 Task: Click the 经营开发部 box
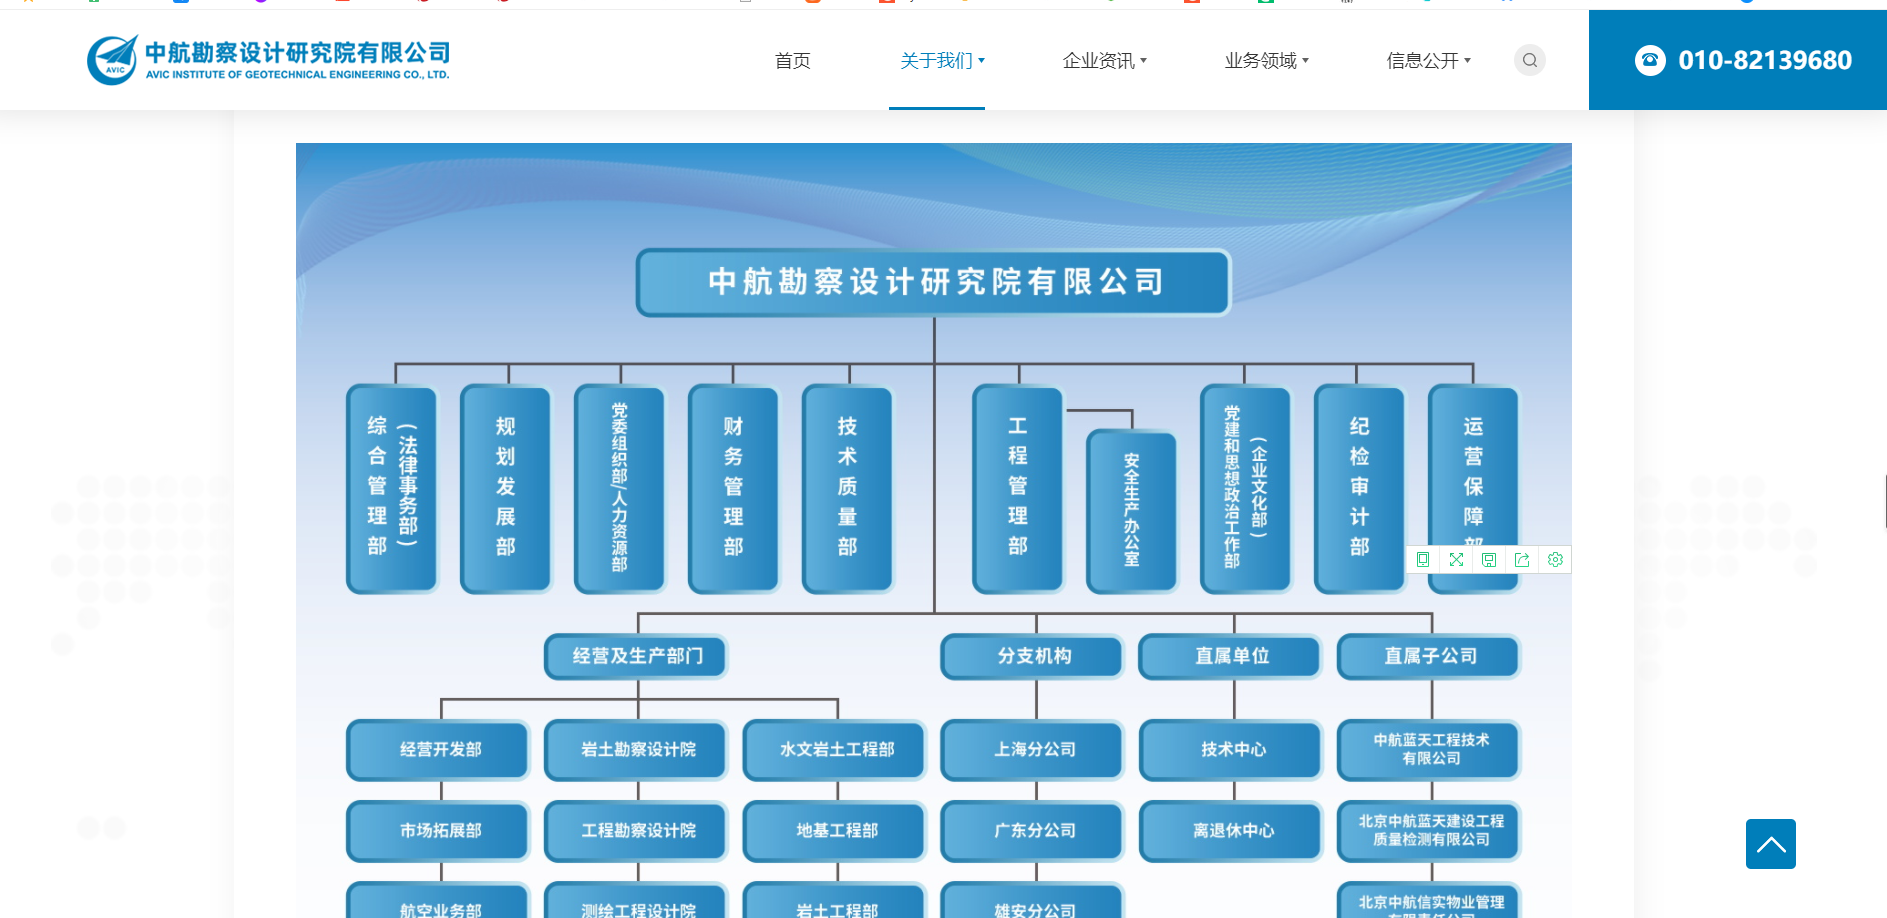[x=439, y=750]
